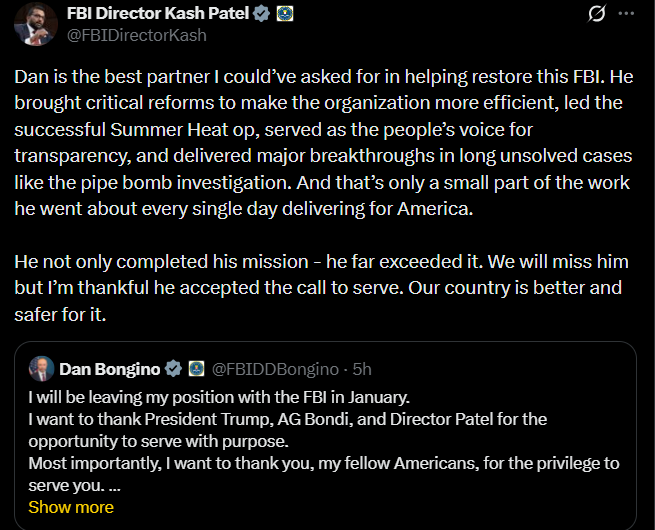Click the FBI seal badge beside Kash Patel
The width and height of the screenshot is (655, 530).
pyautogui.click(x=285, y=15)
